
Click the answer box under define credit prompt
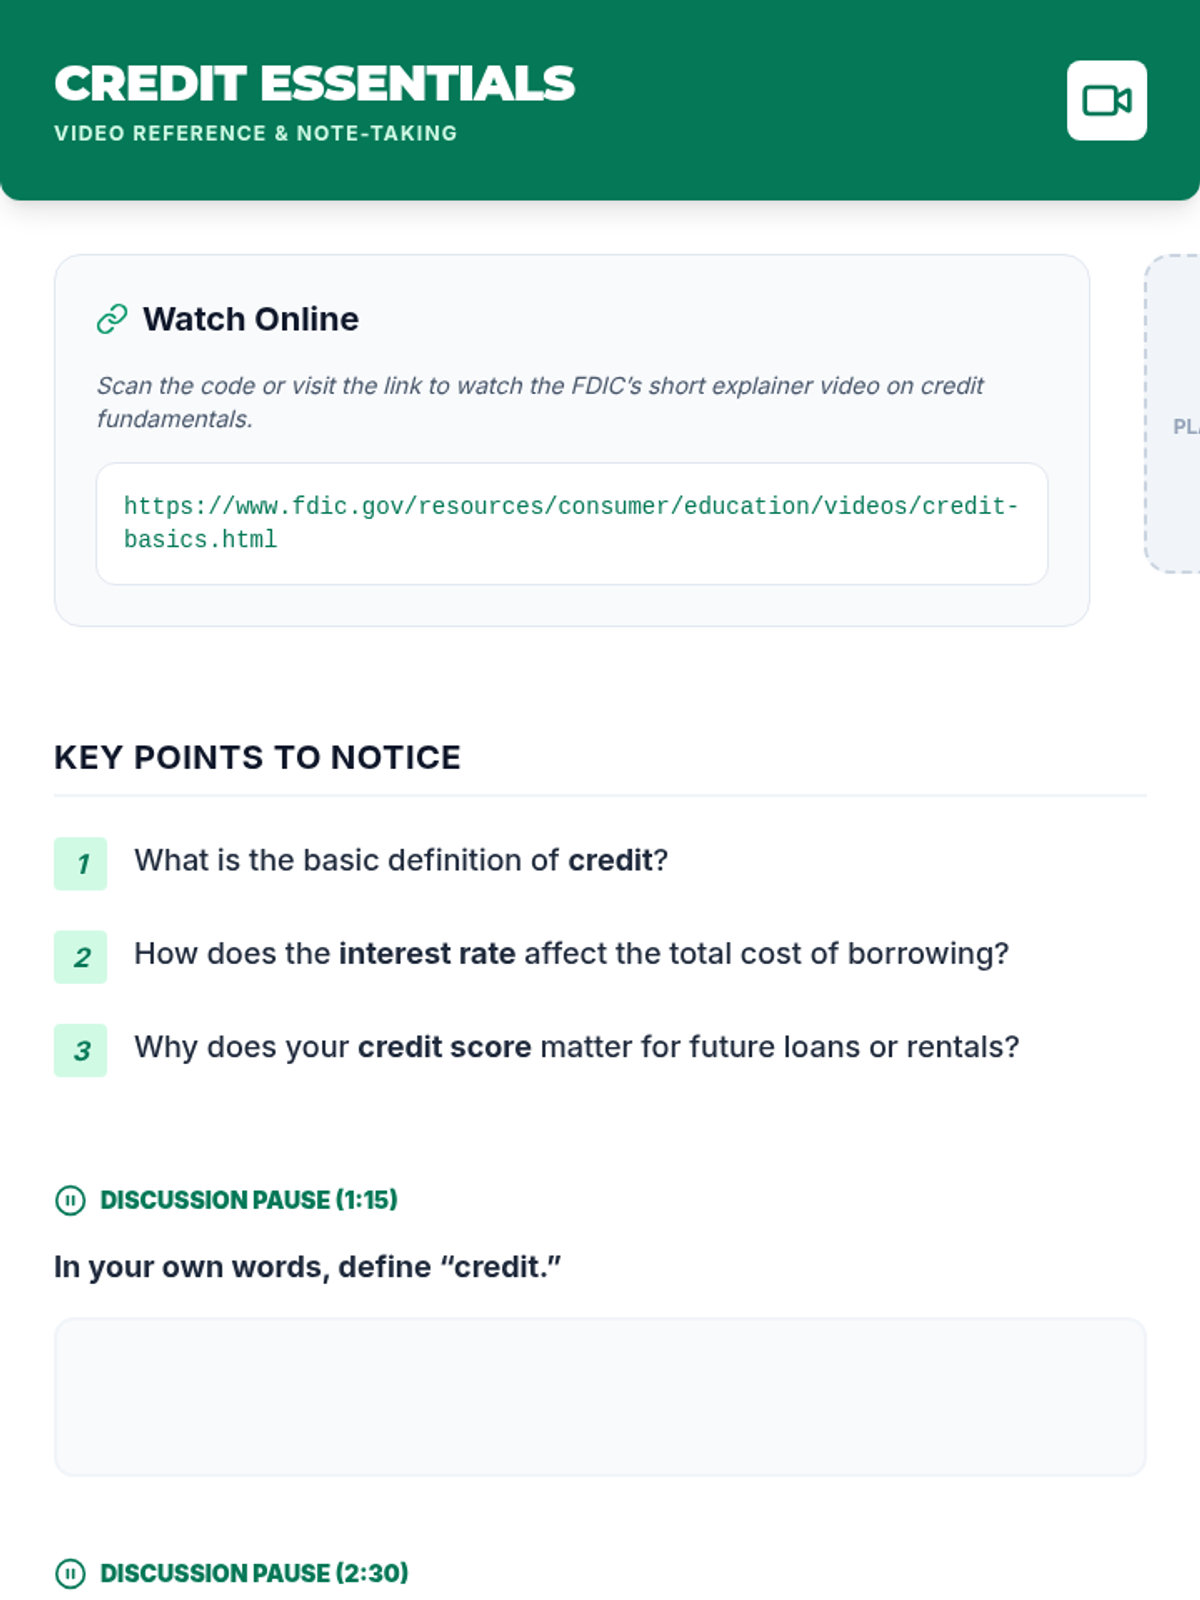coord(600,1397)
